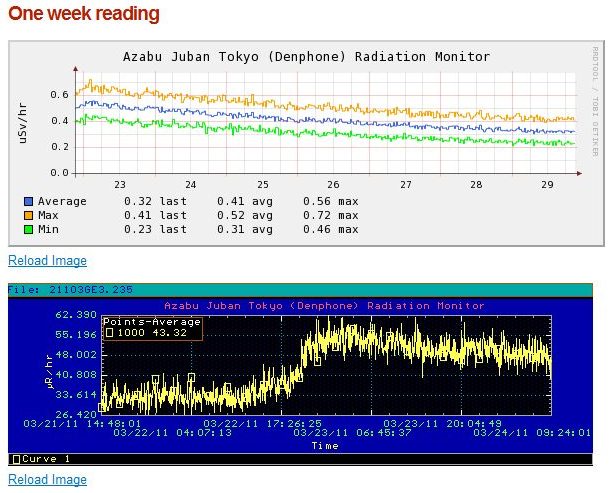
Task: Click the blue Average legend swatch
Action: tap(28, 202)
